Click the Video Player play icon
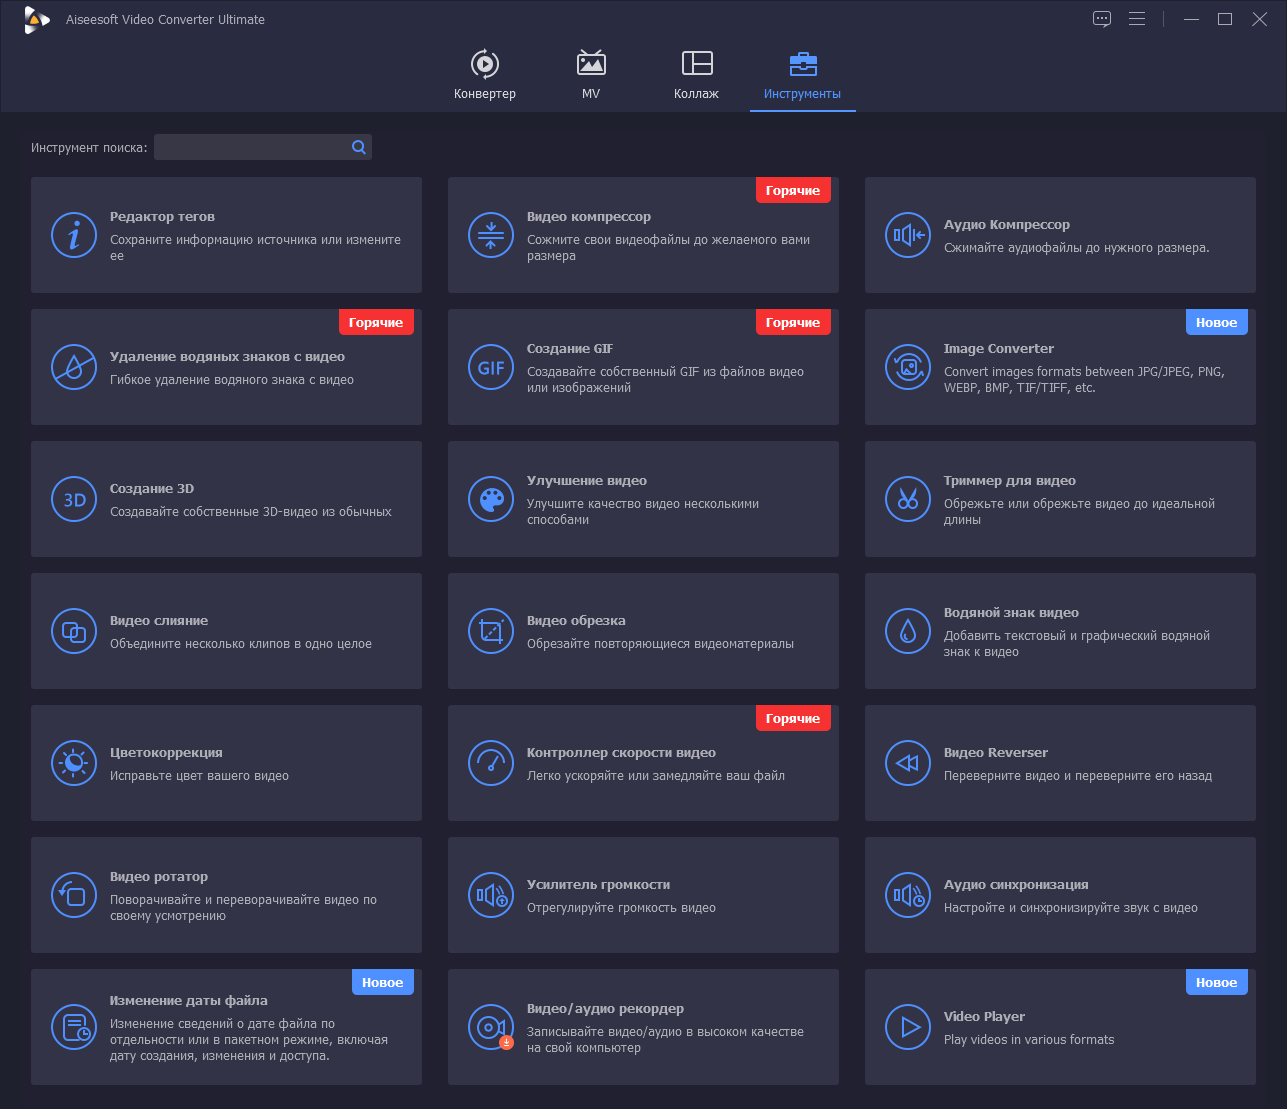Image resolution: width=1287 pixels, height=1109 pixels. pyautogui.click(x=908, y=1027)
